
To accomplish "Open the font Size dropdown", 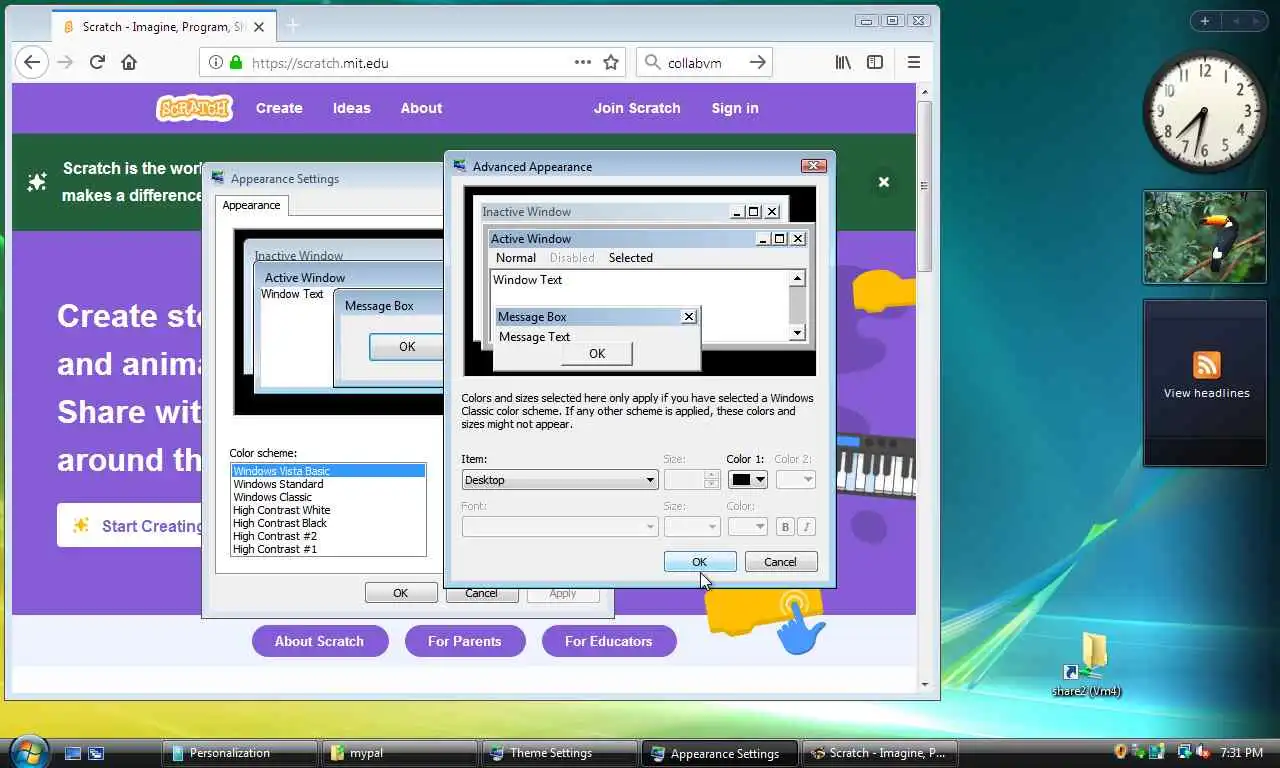I will click(x=692, y=527).
